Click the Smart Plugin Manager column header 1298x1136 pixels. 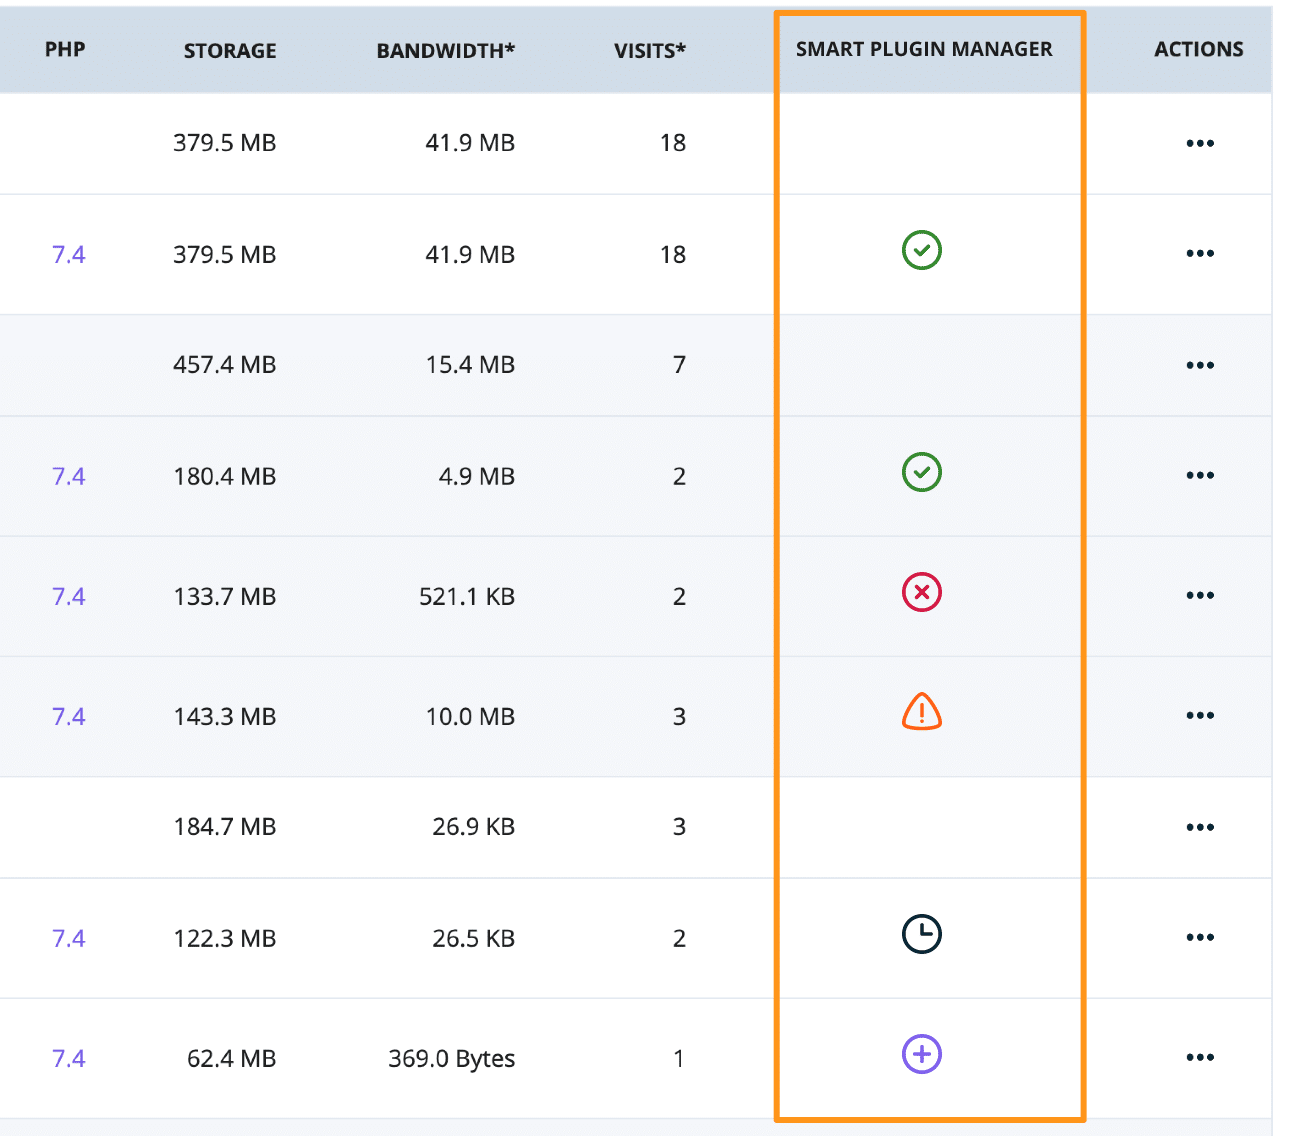tap(924, 49)
